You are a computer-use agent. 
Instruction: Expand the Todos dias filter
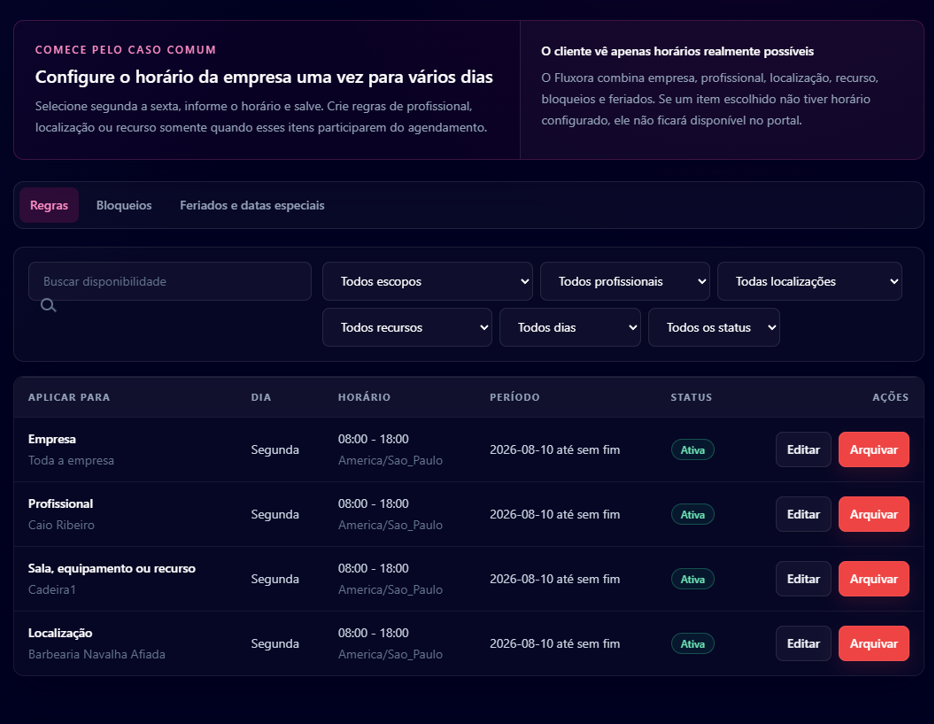[x=570, y=327]
